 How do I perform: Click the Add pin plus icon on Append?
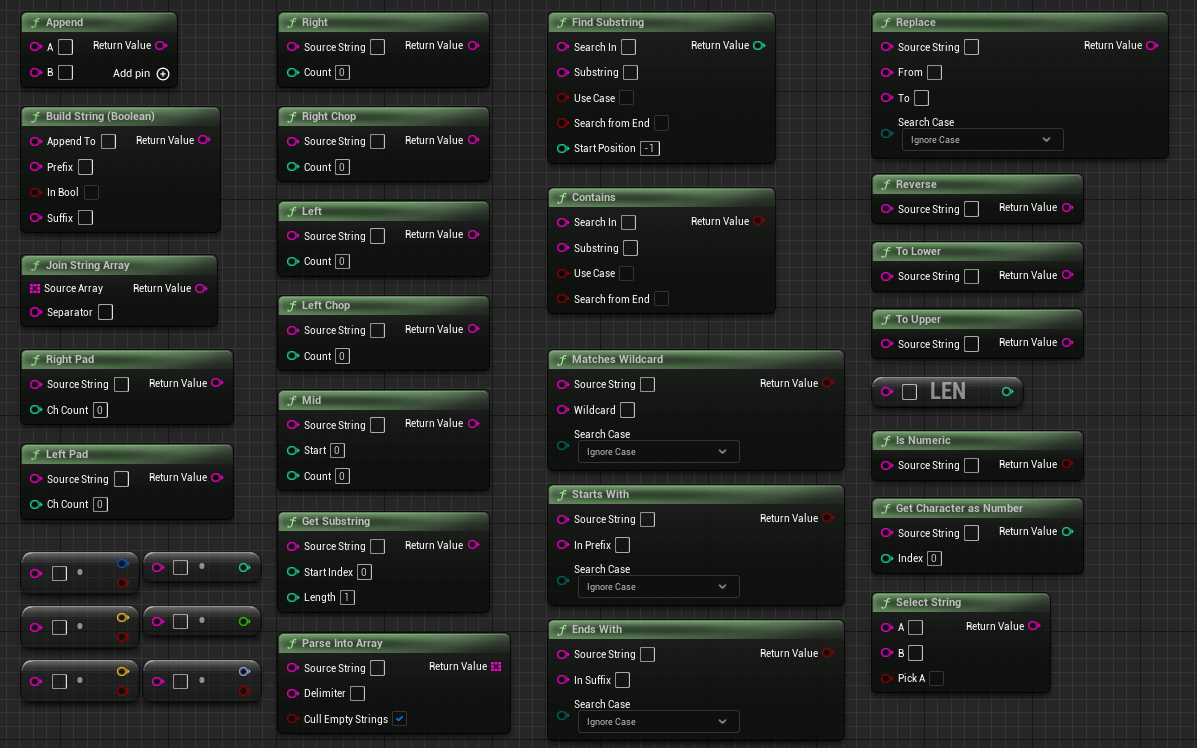[x=163, y=74]
